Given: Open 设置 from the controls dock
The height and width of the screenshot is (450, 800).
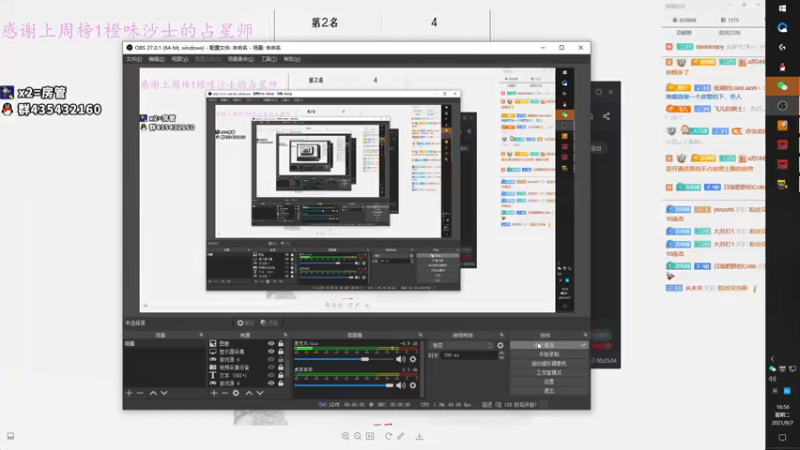Looking at the screenshot, I should (548, 382).
